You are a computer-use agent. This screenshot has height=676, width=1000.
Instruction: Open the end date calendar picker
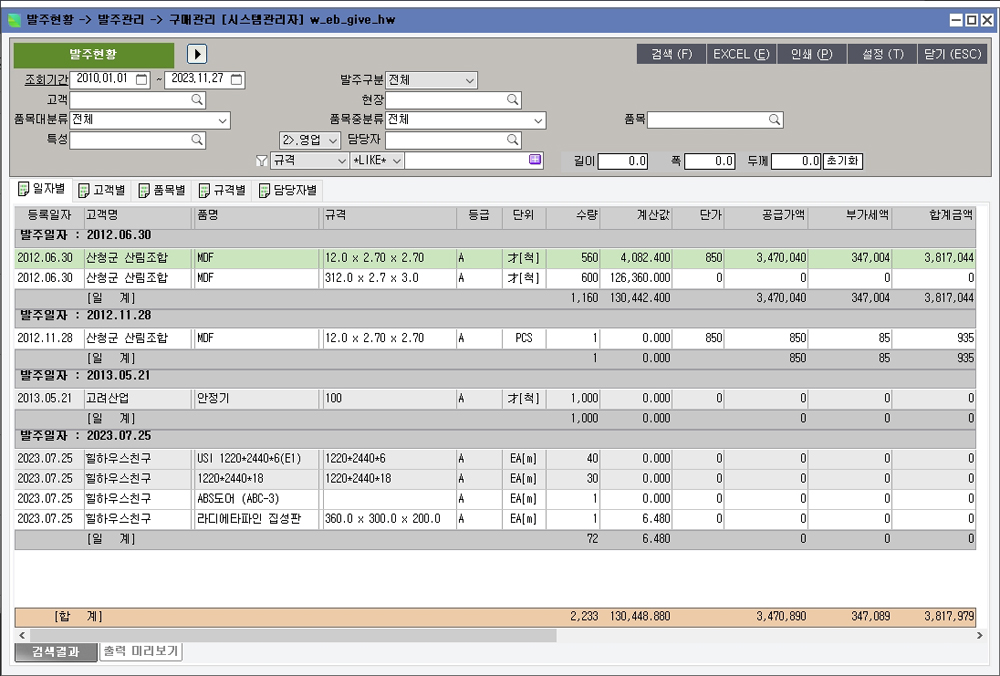click(236, 80)
